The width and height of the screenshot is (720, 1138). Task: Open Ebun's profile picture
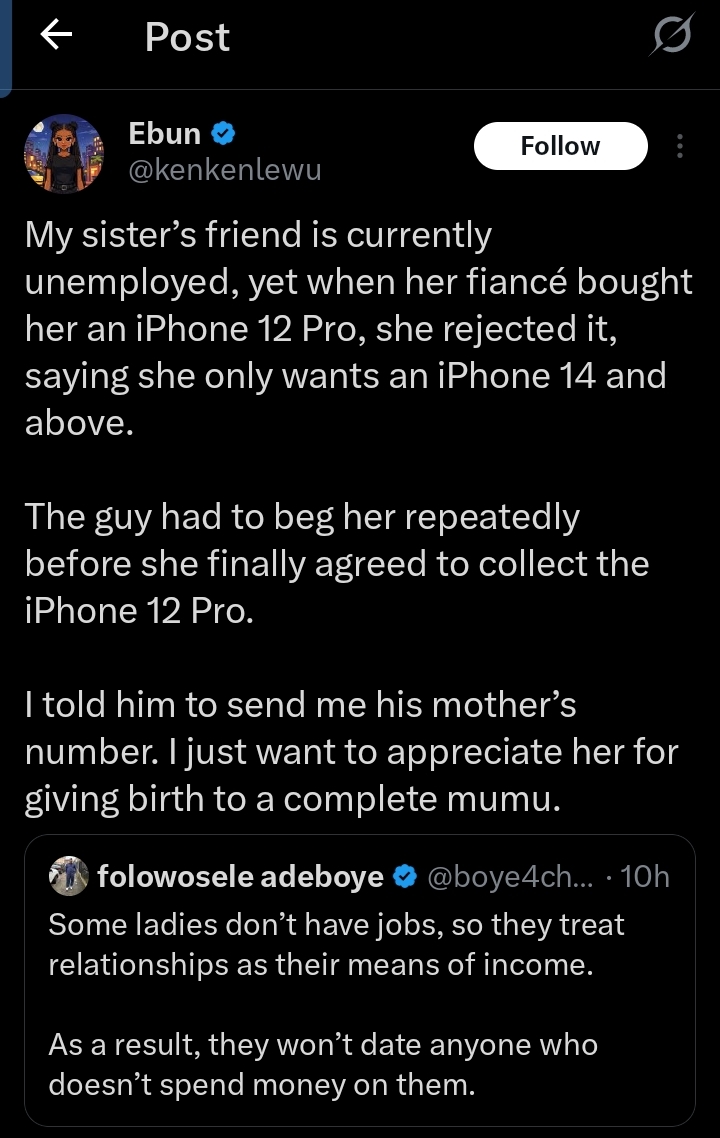tap(63, 153)
